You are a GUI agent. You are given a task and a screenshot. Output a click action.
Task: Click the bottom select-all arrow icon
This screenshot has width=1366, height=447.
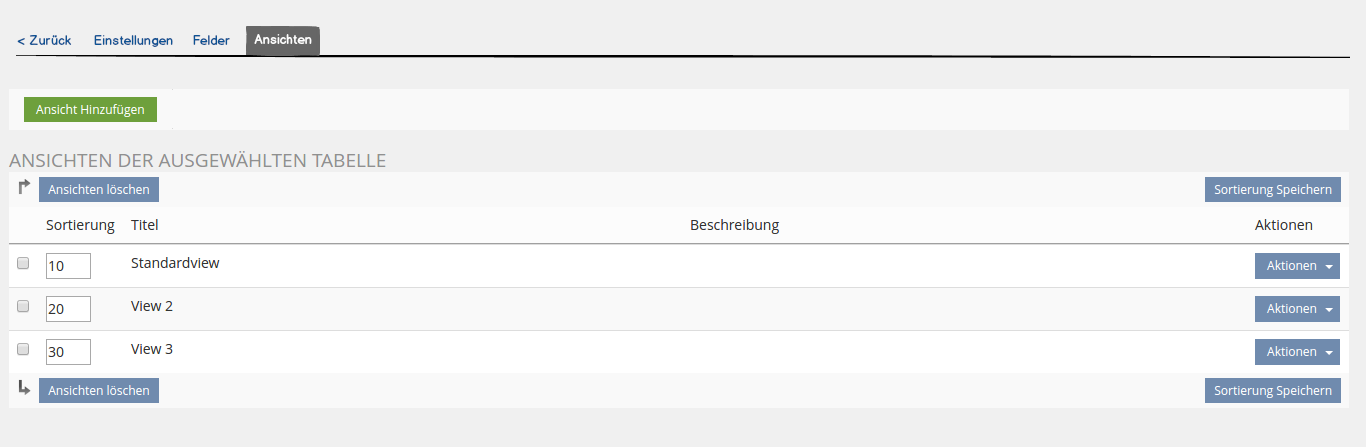[x=25, y=388]
